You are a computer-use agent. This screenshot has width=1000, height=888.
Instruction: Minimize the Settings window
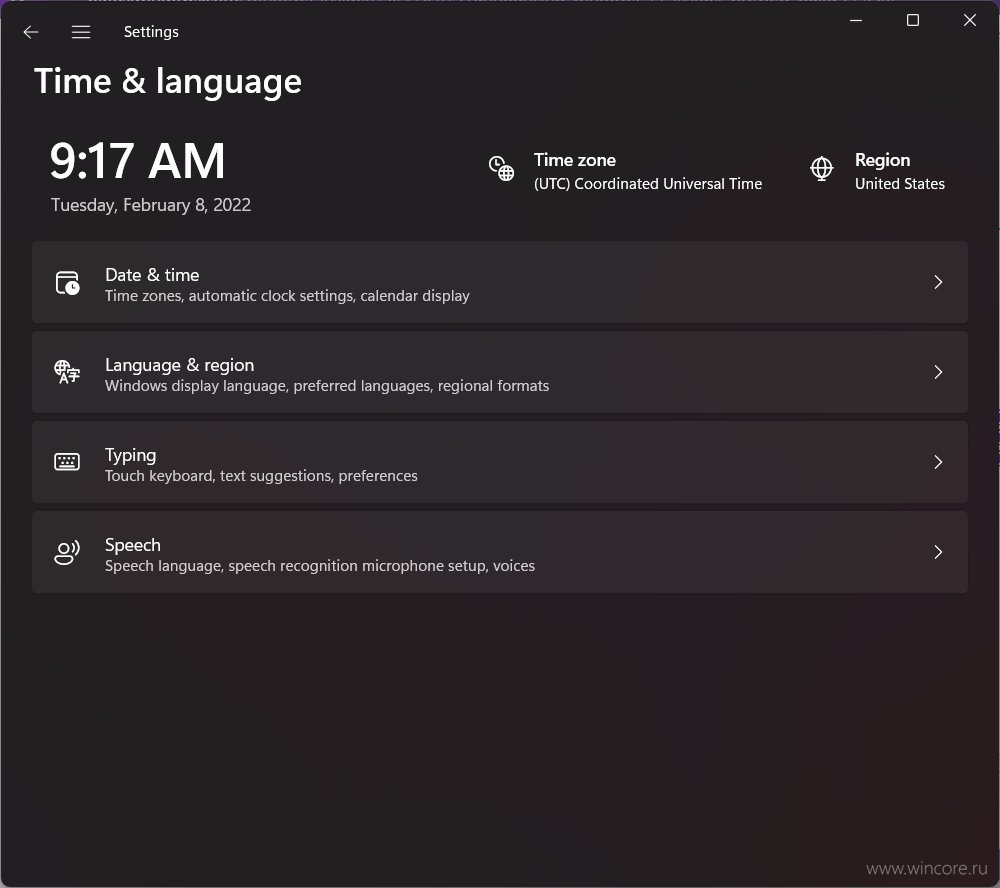856,20
